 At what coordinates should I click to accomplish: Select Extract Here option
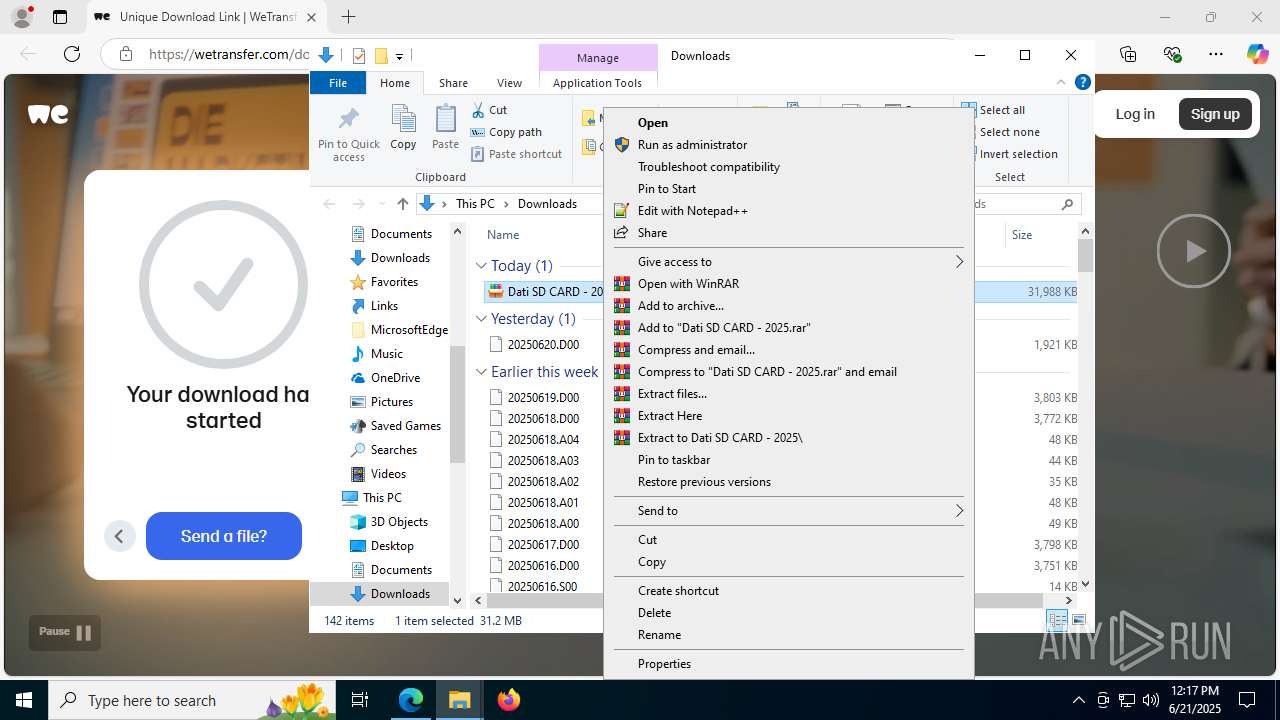tap(669, 415)
